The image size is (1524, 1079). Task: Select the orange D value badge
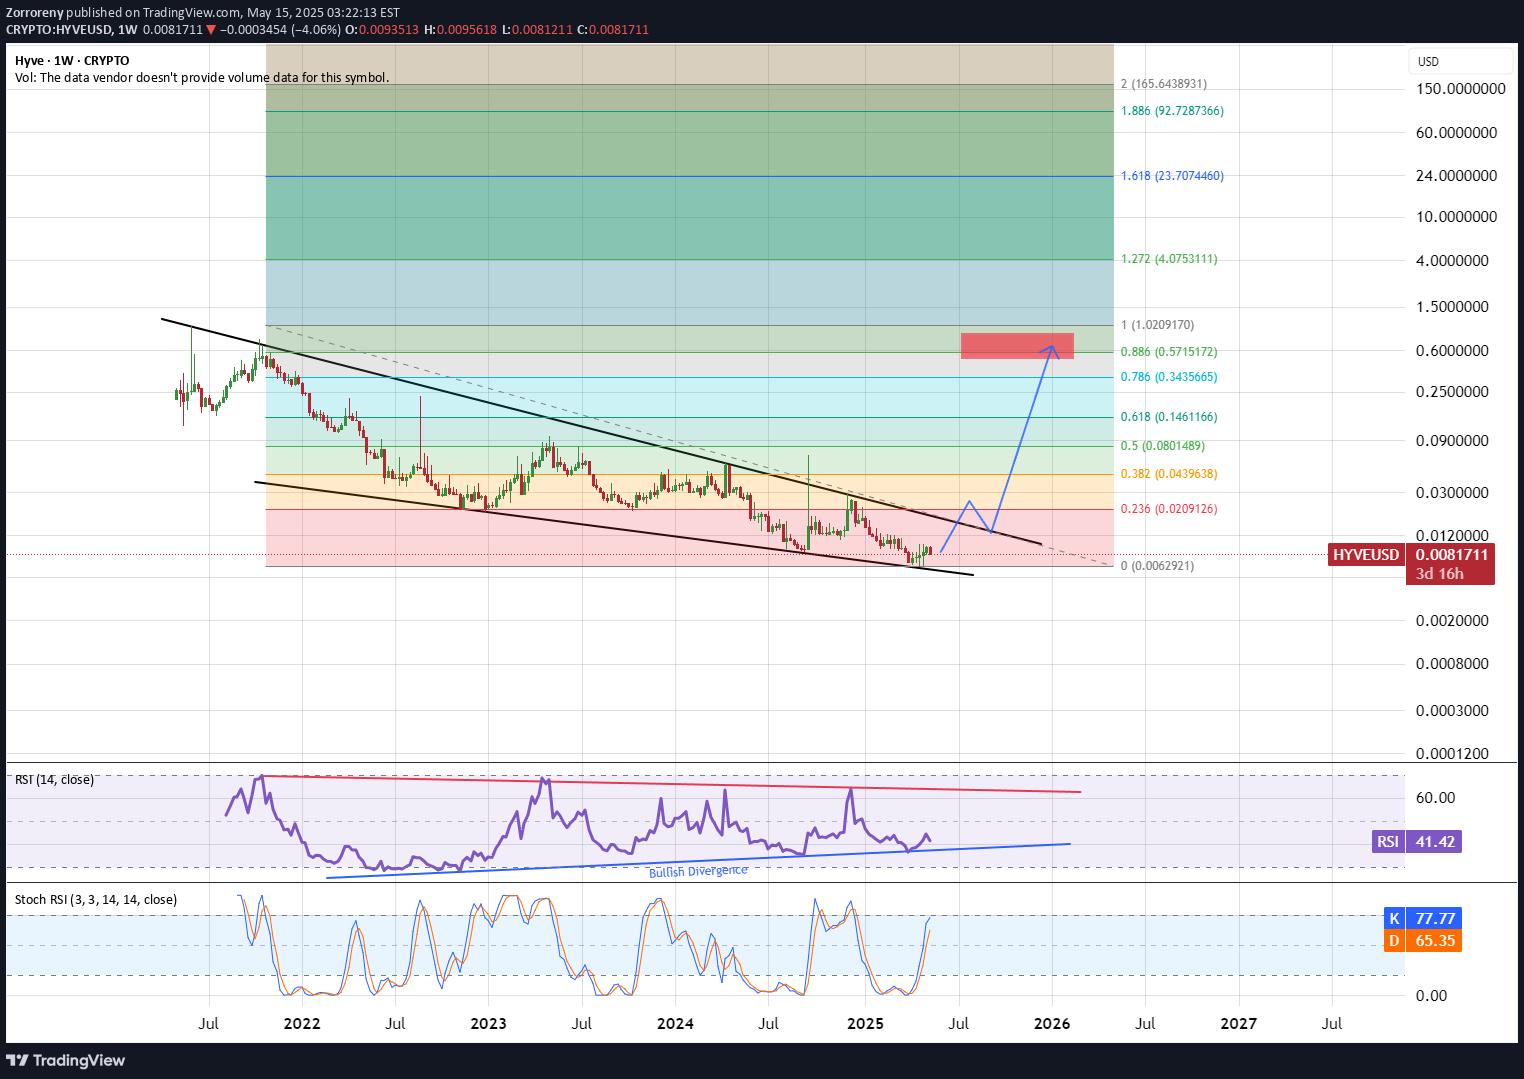[1394, 941]
